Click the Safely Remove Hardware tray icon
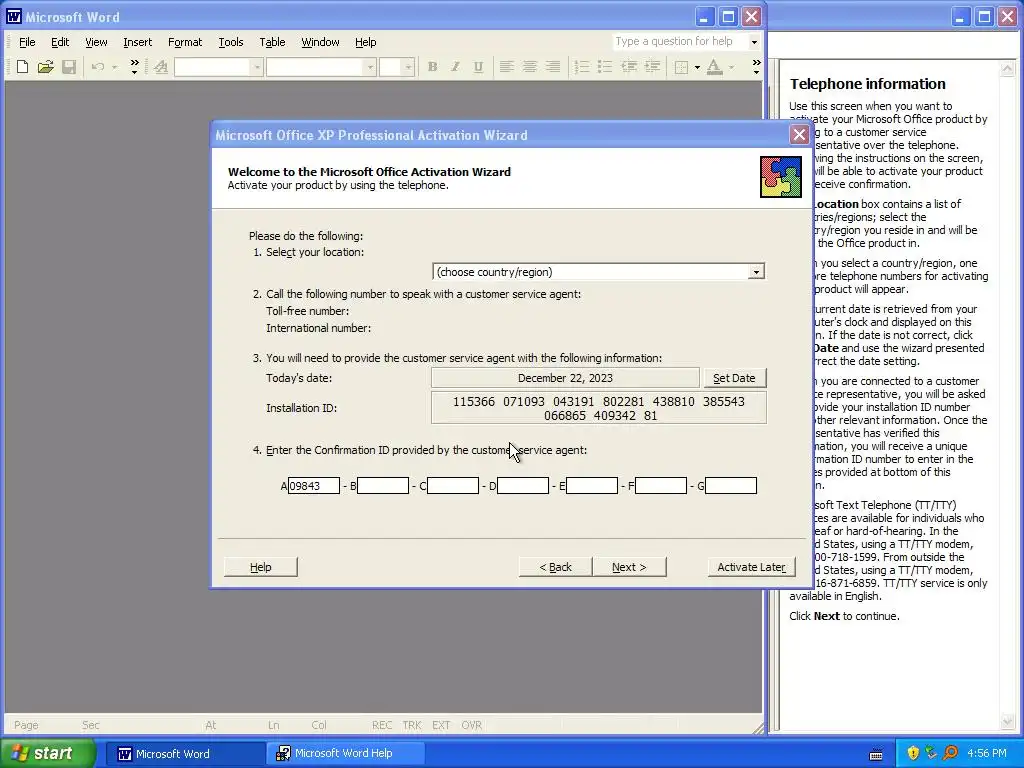The image size is (1024, 768). click(x=931, y=753)
